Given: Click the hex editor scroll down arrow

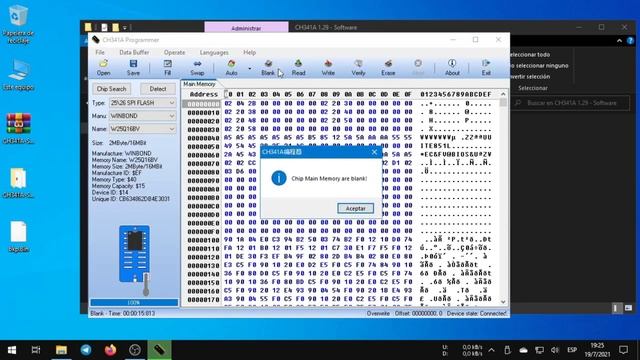Looking at the screenshot, I should pyautogui.click(x=503, y=302).
